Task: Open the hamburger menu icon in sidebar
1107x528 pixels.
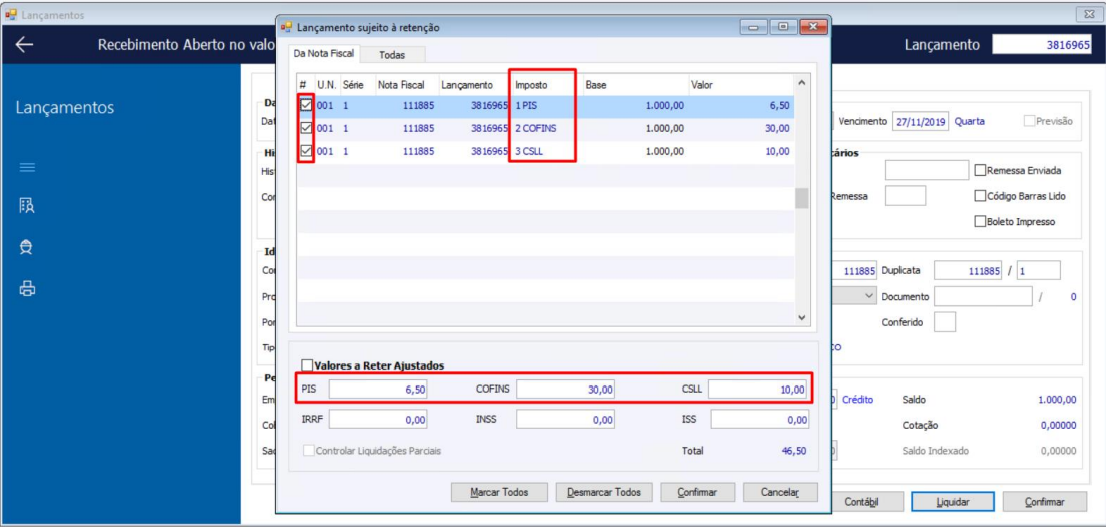Action: pyautogui.click(x=27, y=167)
